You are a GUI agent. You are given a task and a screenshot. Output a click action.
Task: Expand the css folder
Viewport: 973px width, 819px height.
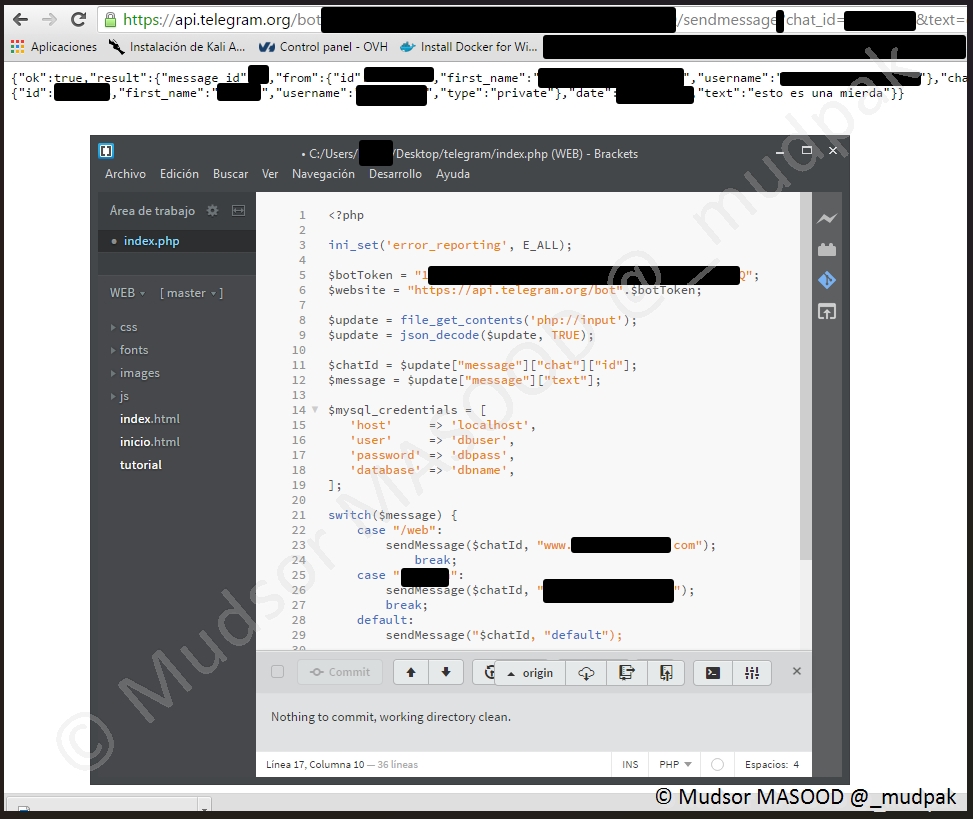(x=128, y=327)
